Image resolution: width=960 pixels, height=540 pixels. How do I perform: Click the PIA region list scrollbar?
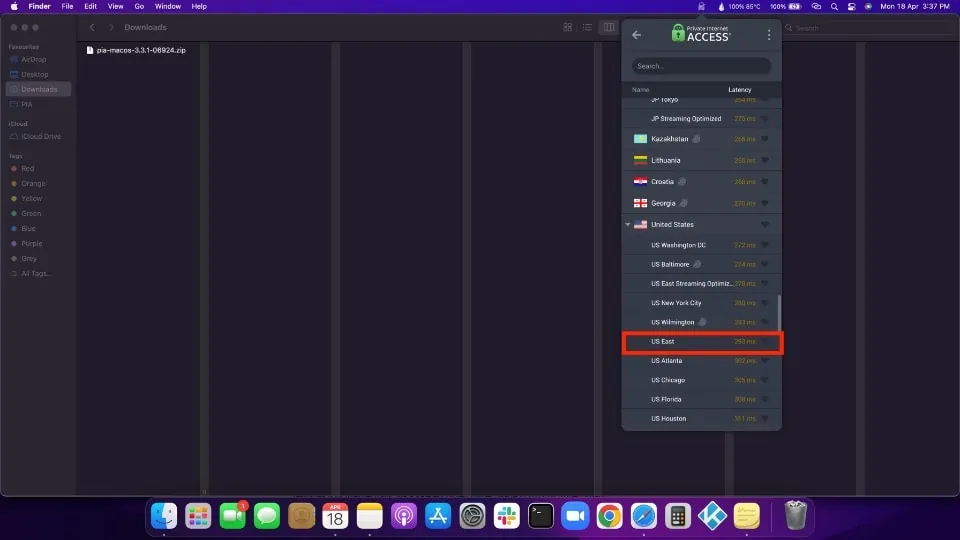click(x=779, y=313)
